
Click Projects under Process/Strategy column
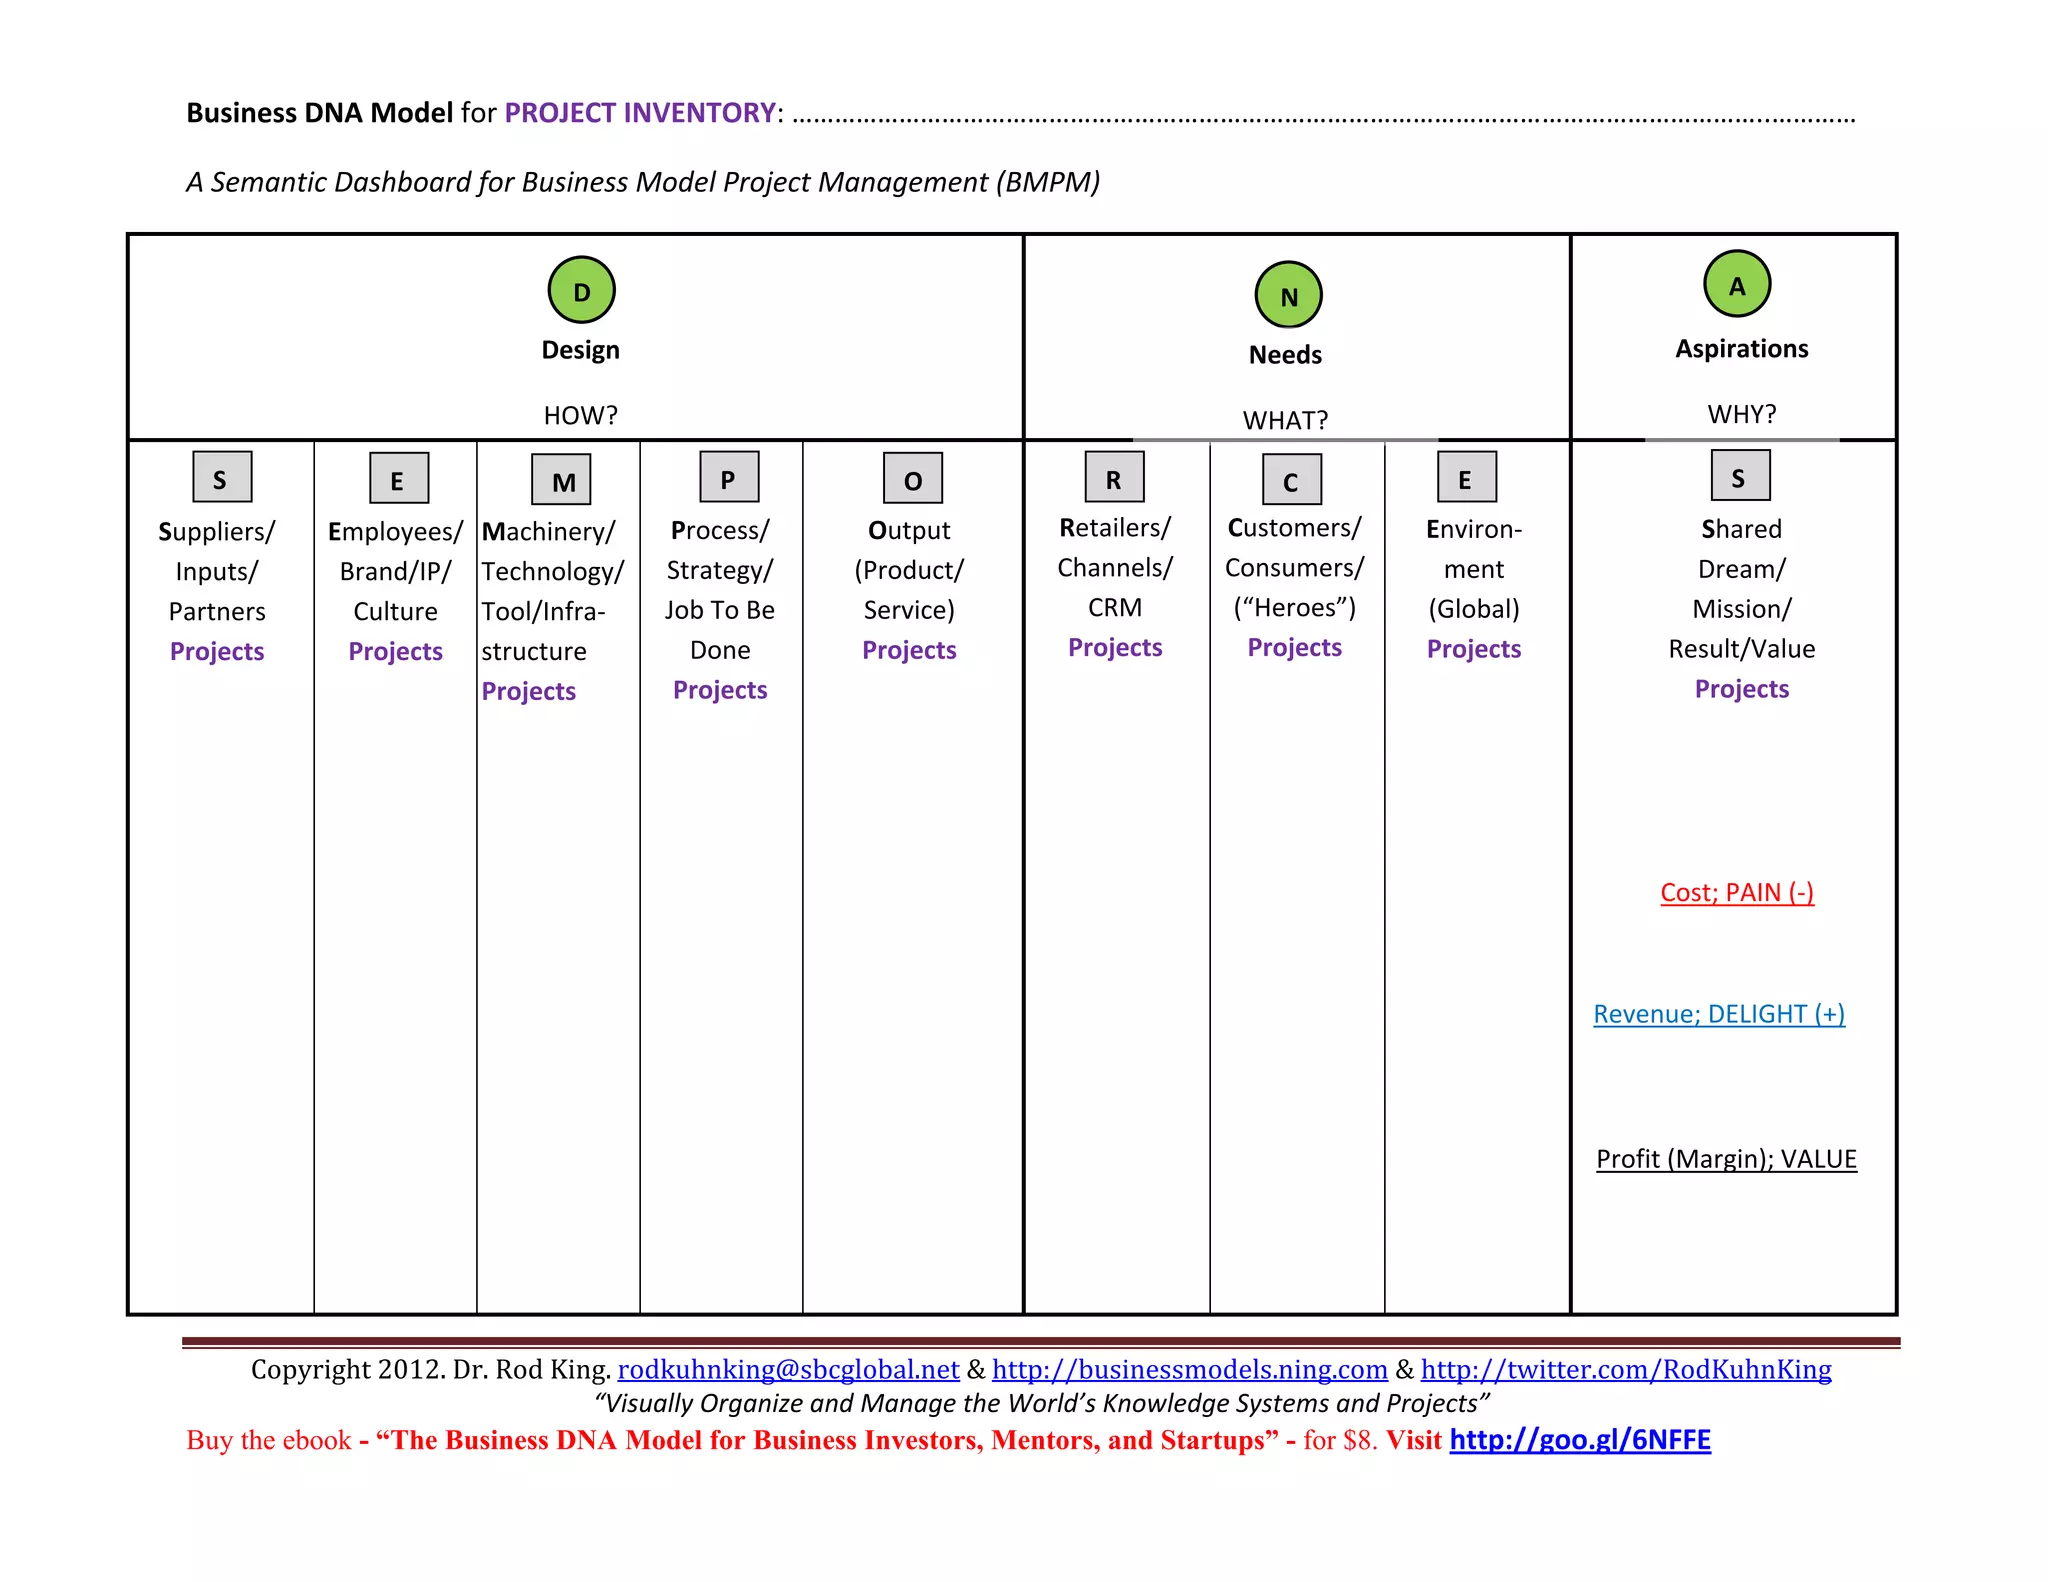click(720, 691)
